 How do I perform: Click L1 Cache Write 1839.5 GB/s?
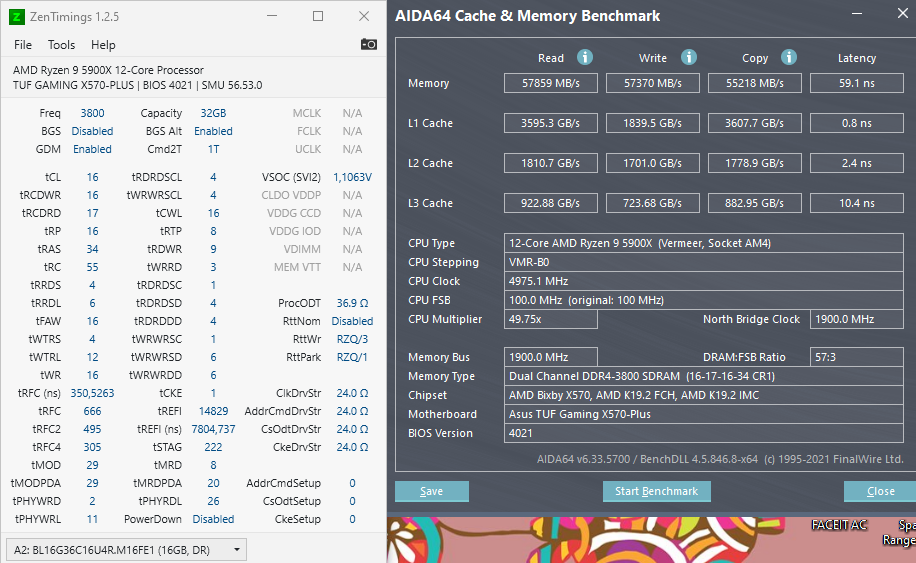coord(653,123)
